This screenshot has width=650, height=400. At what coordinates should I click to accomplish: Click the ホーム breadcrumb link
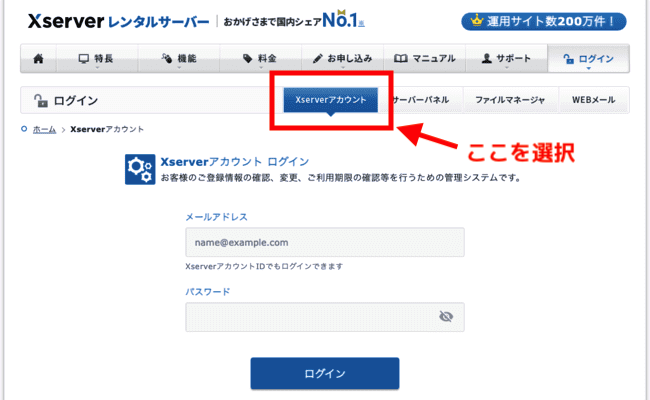[x=45, y=129]
